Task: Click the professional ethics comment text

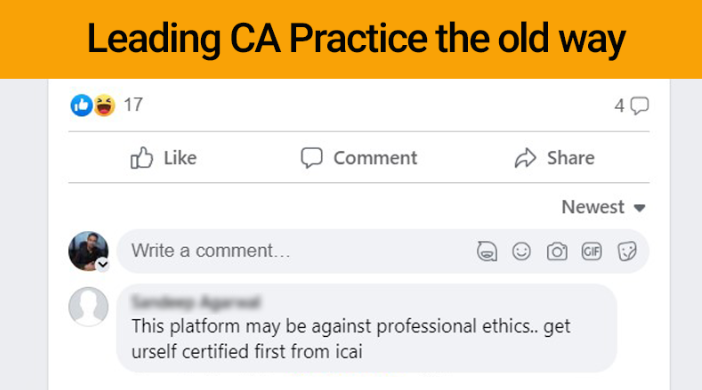Action: pos(351,339)
